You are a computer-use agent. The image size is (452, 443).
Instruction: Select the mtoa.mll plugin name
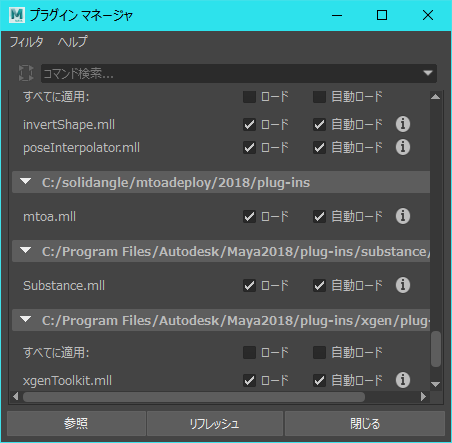click(49, 217)
